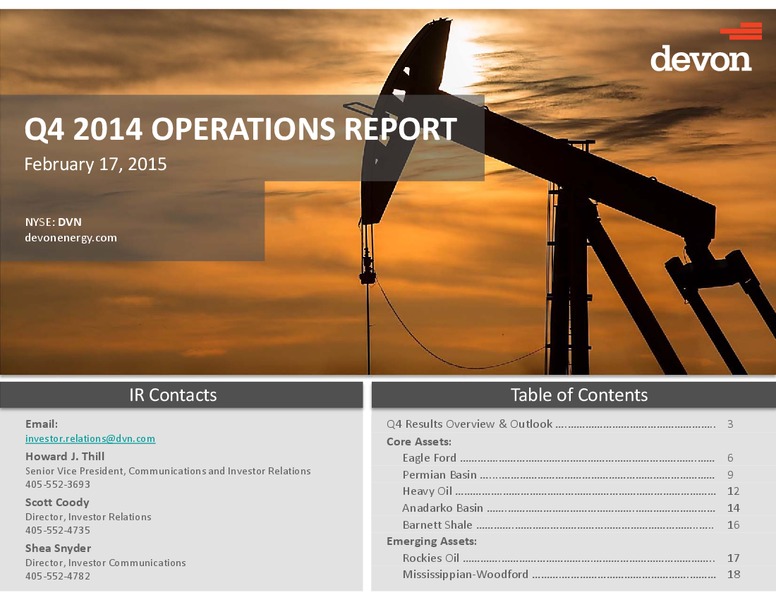
Task: Open the Anadarko Basin contents entry
Action: 570,508
